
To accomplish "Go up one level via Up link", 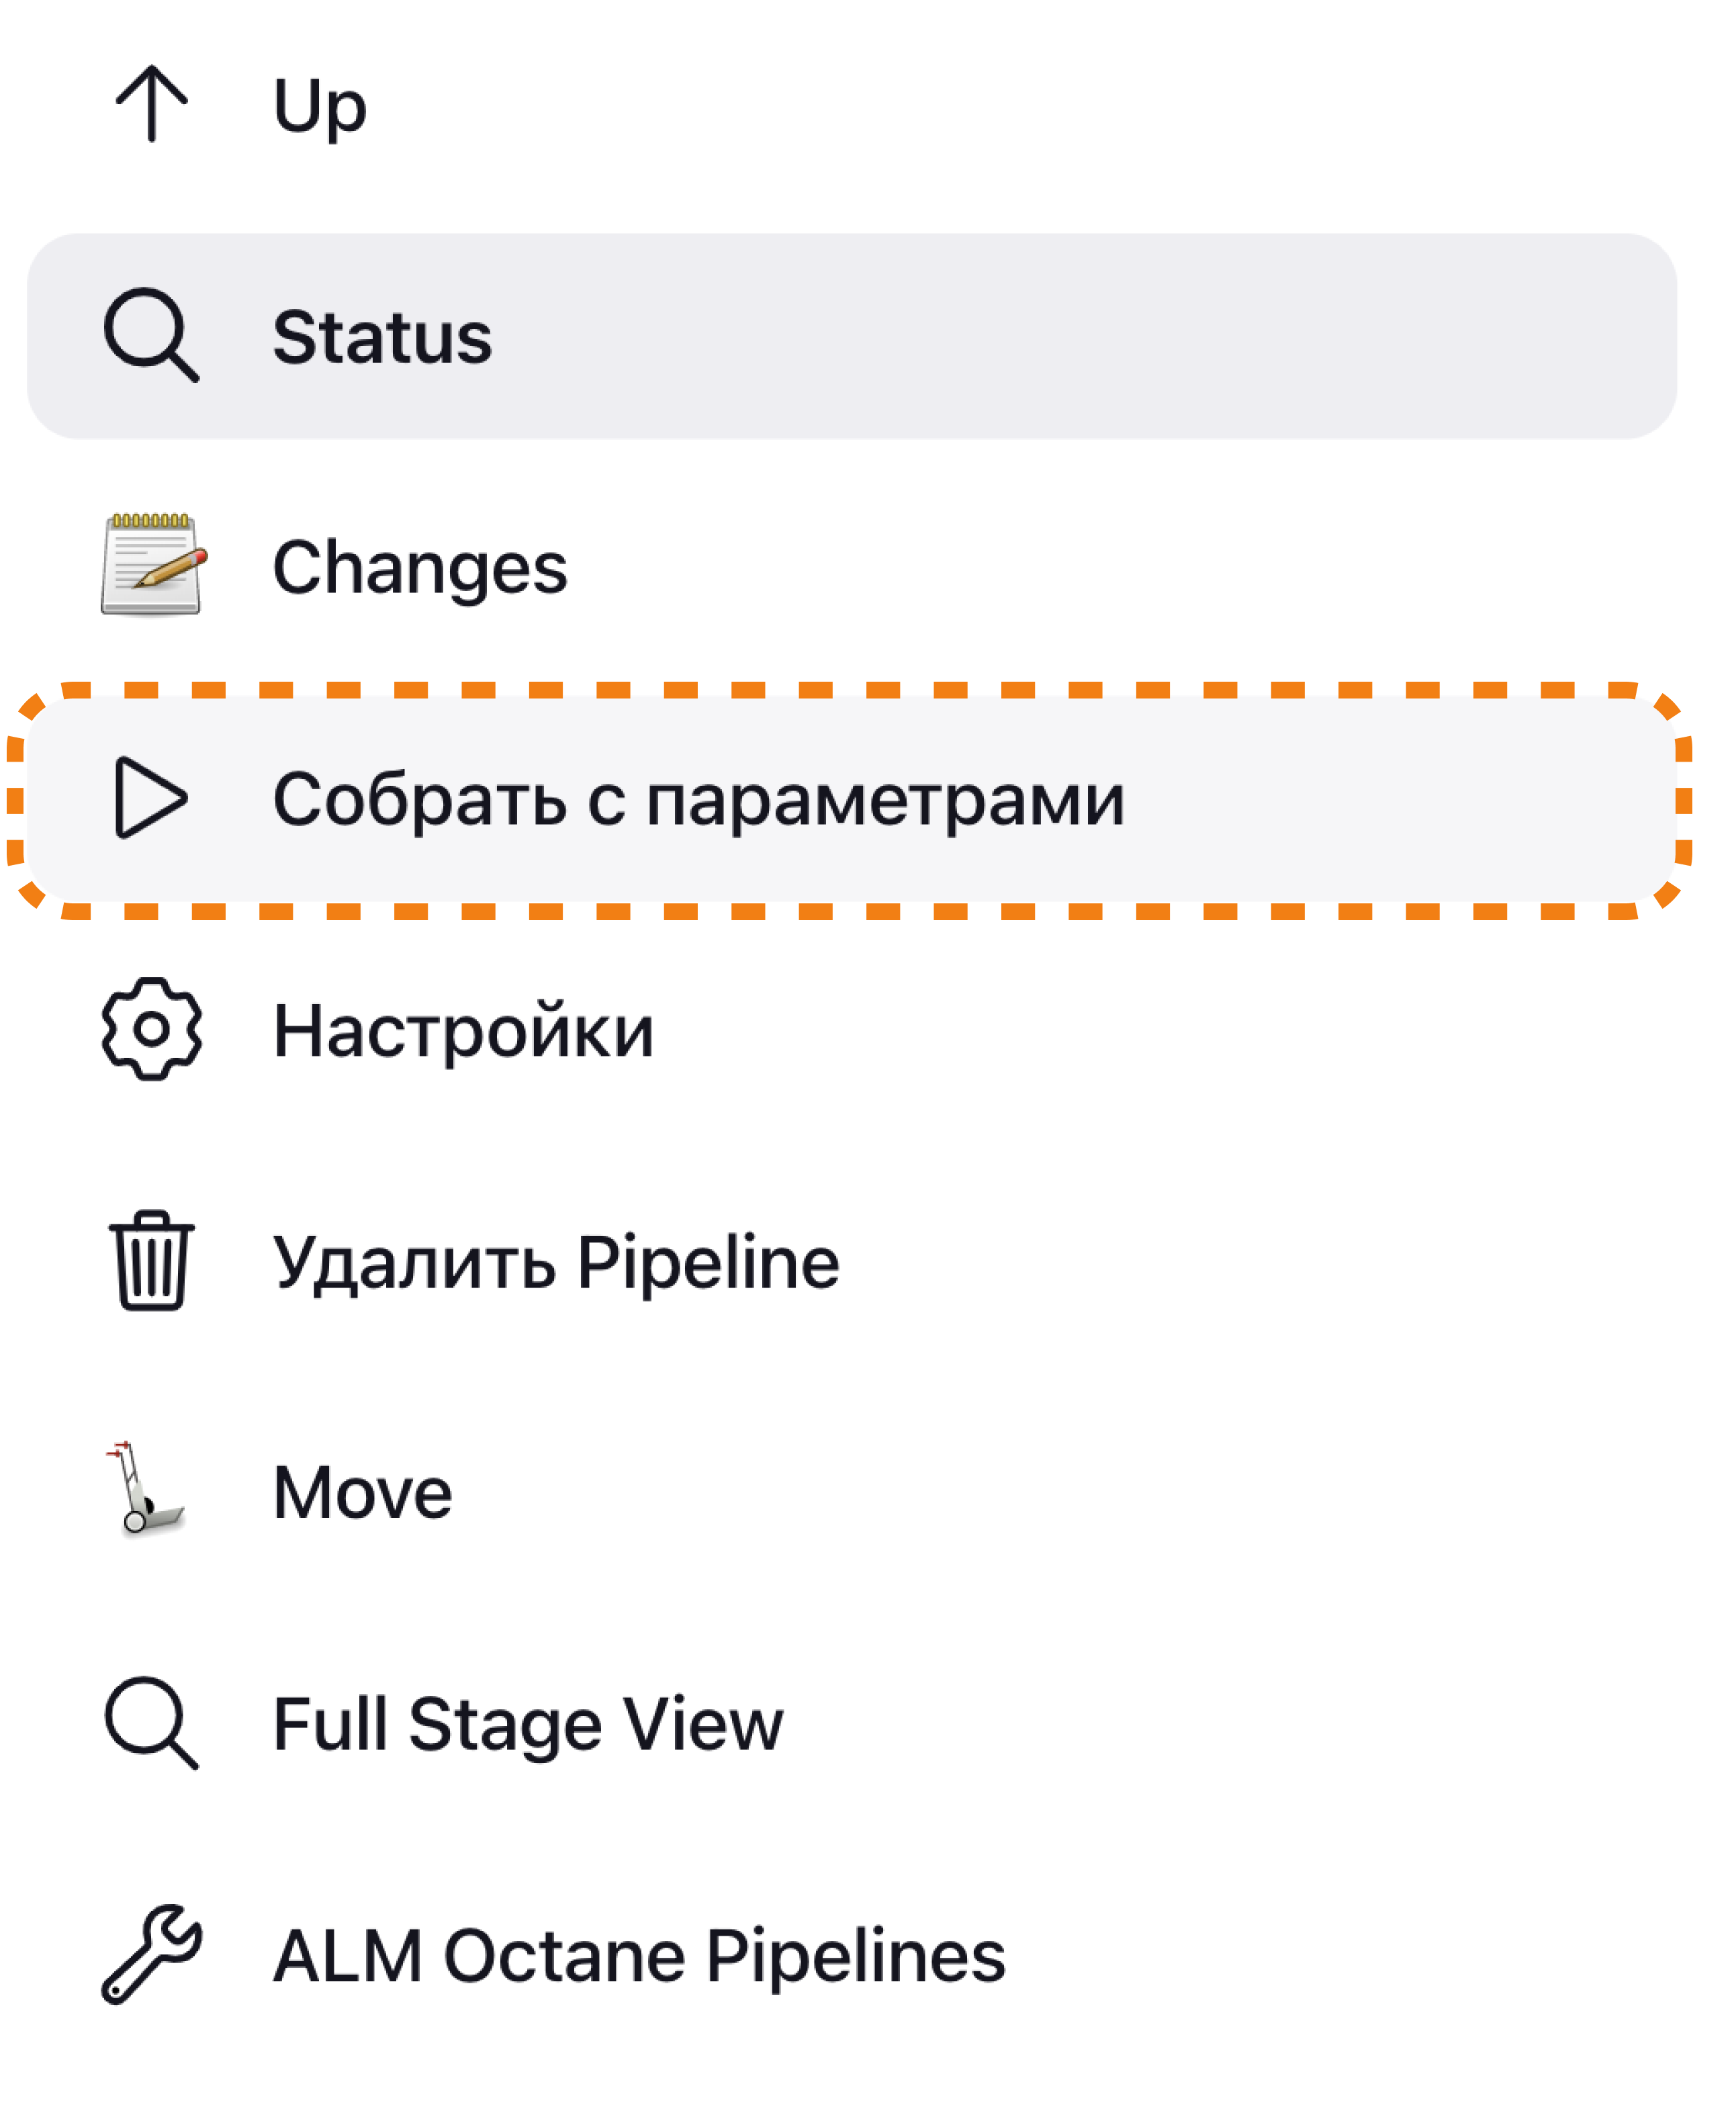I will click(x=319, y=106).
